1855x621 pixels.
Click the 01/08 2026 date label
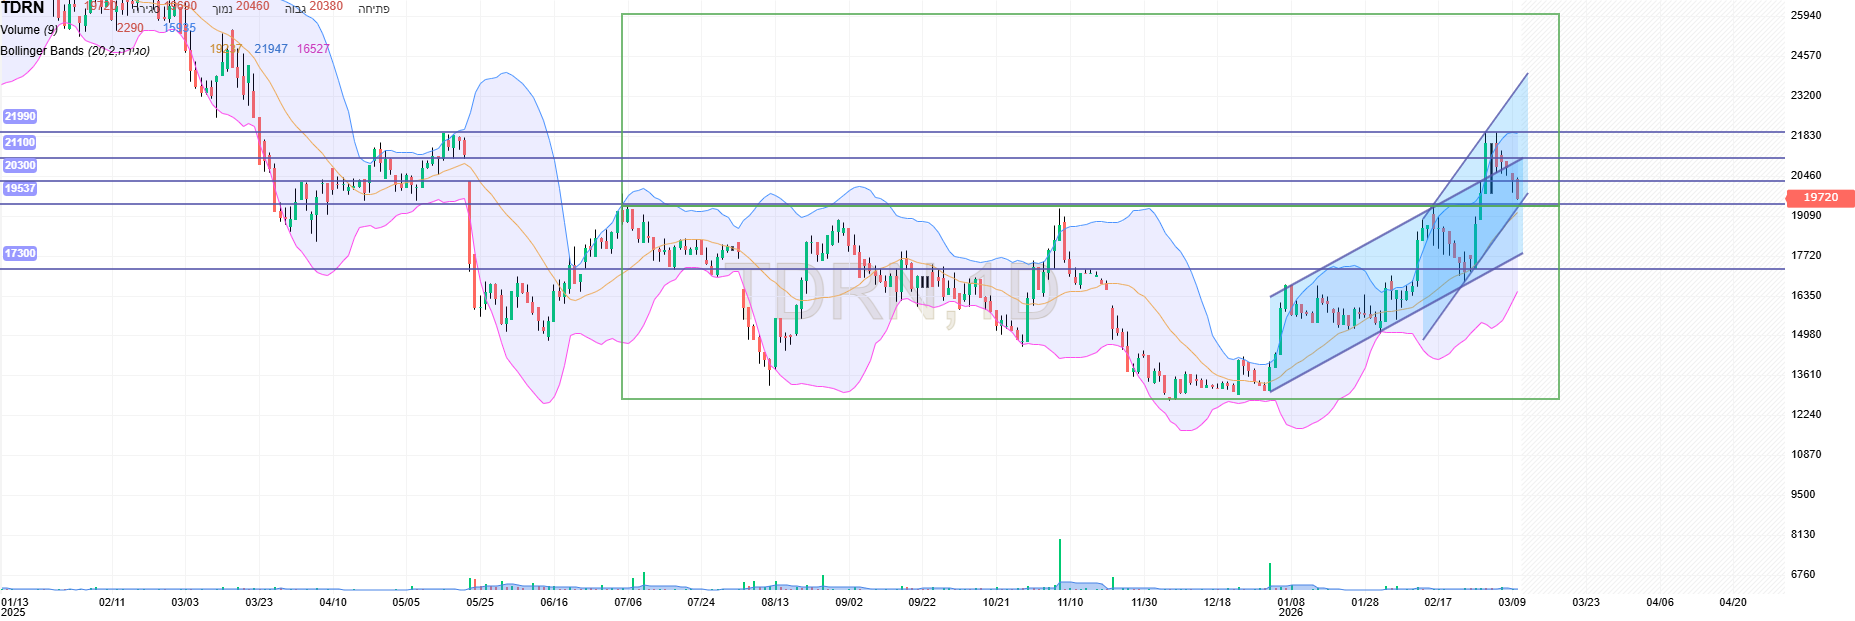1291,607
